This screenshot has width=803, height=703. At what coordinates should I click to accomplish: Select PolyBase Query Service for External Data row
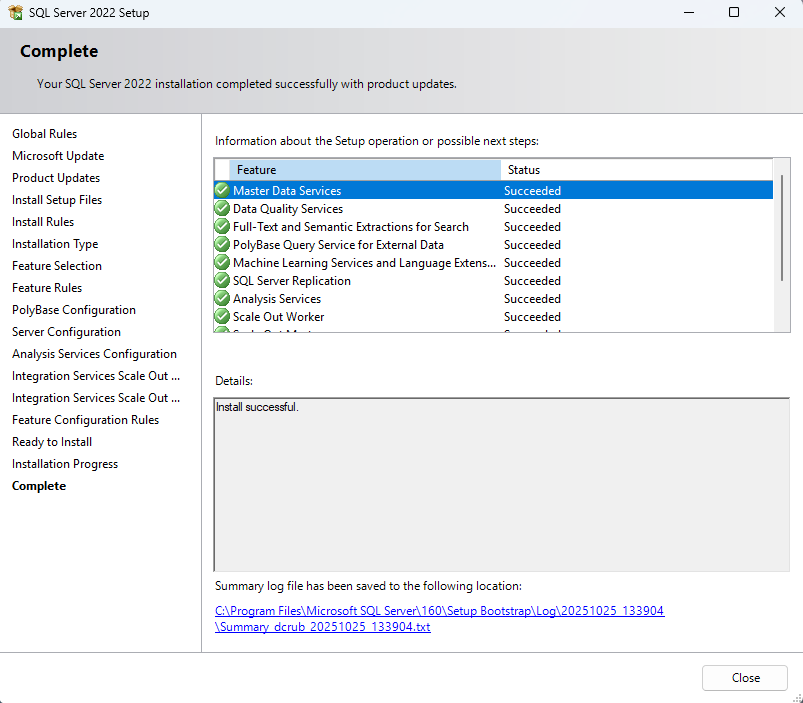point(493,244)
